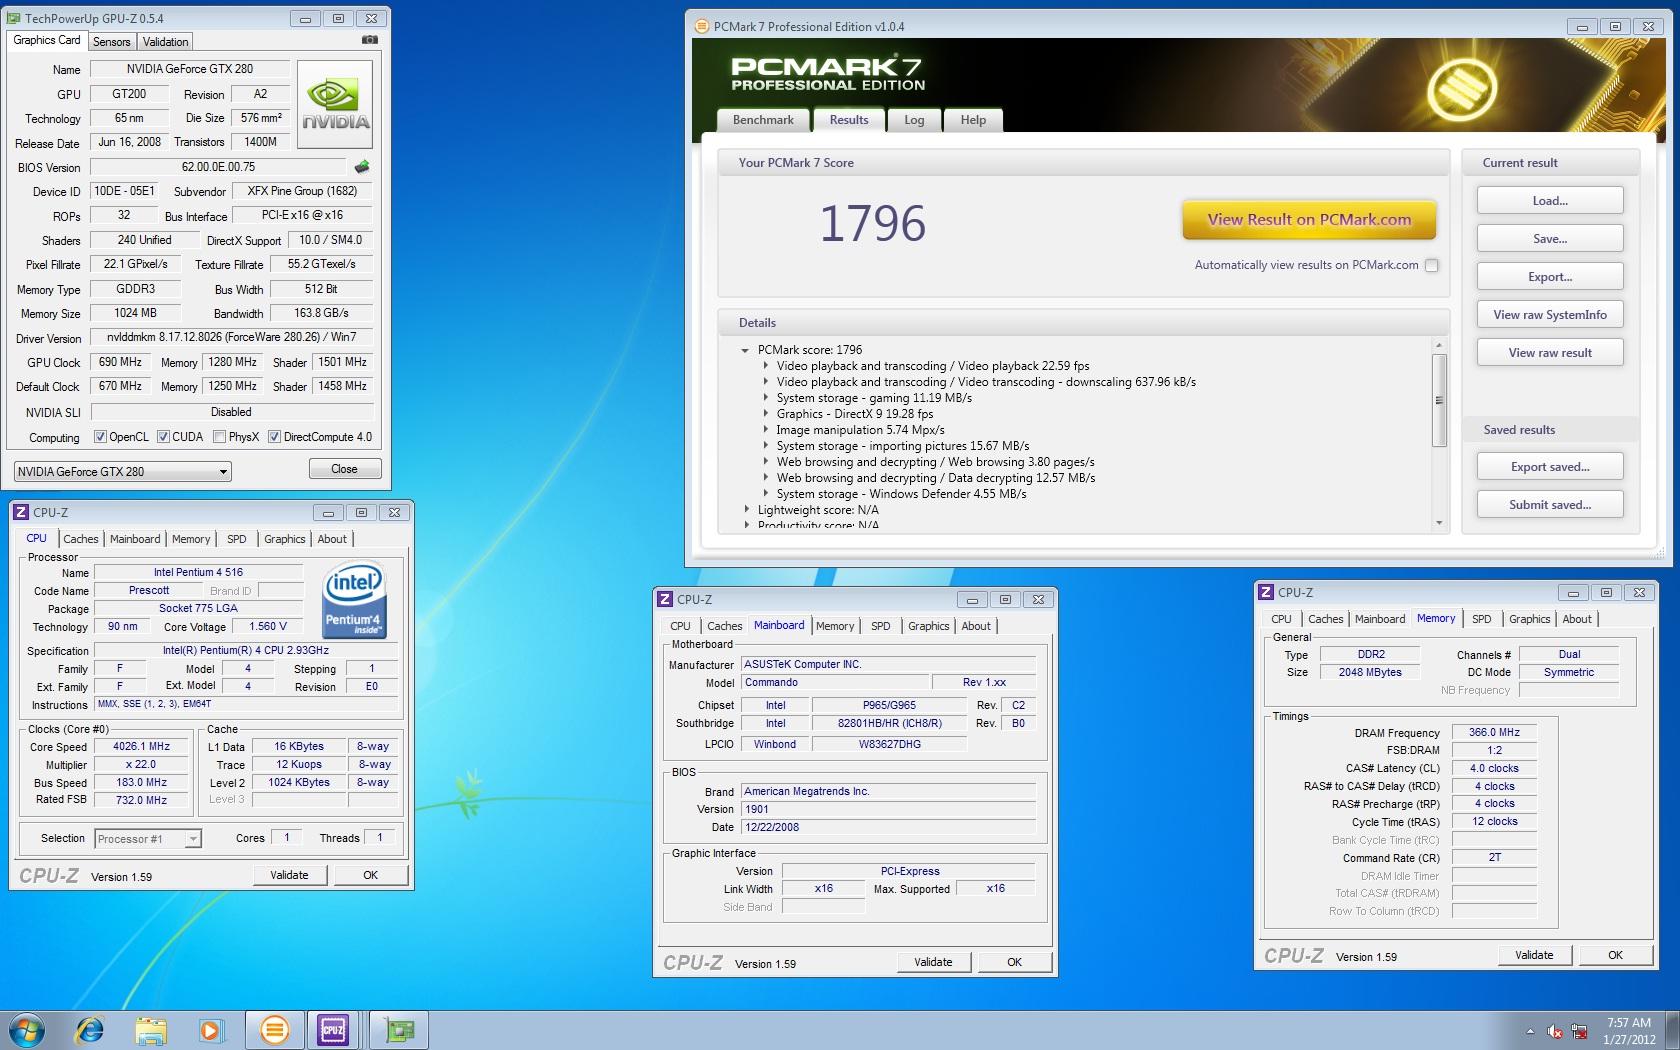Toggle the CUDA checkbox in GPU-Z
The image size is (1680, 1050).
(163, 437)
